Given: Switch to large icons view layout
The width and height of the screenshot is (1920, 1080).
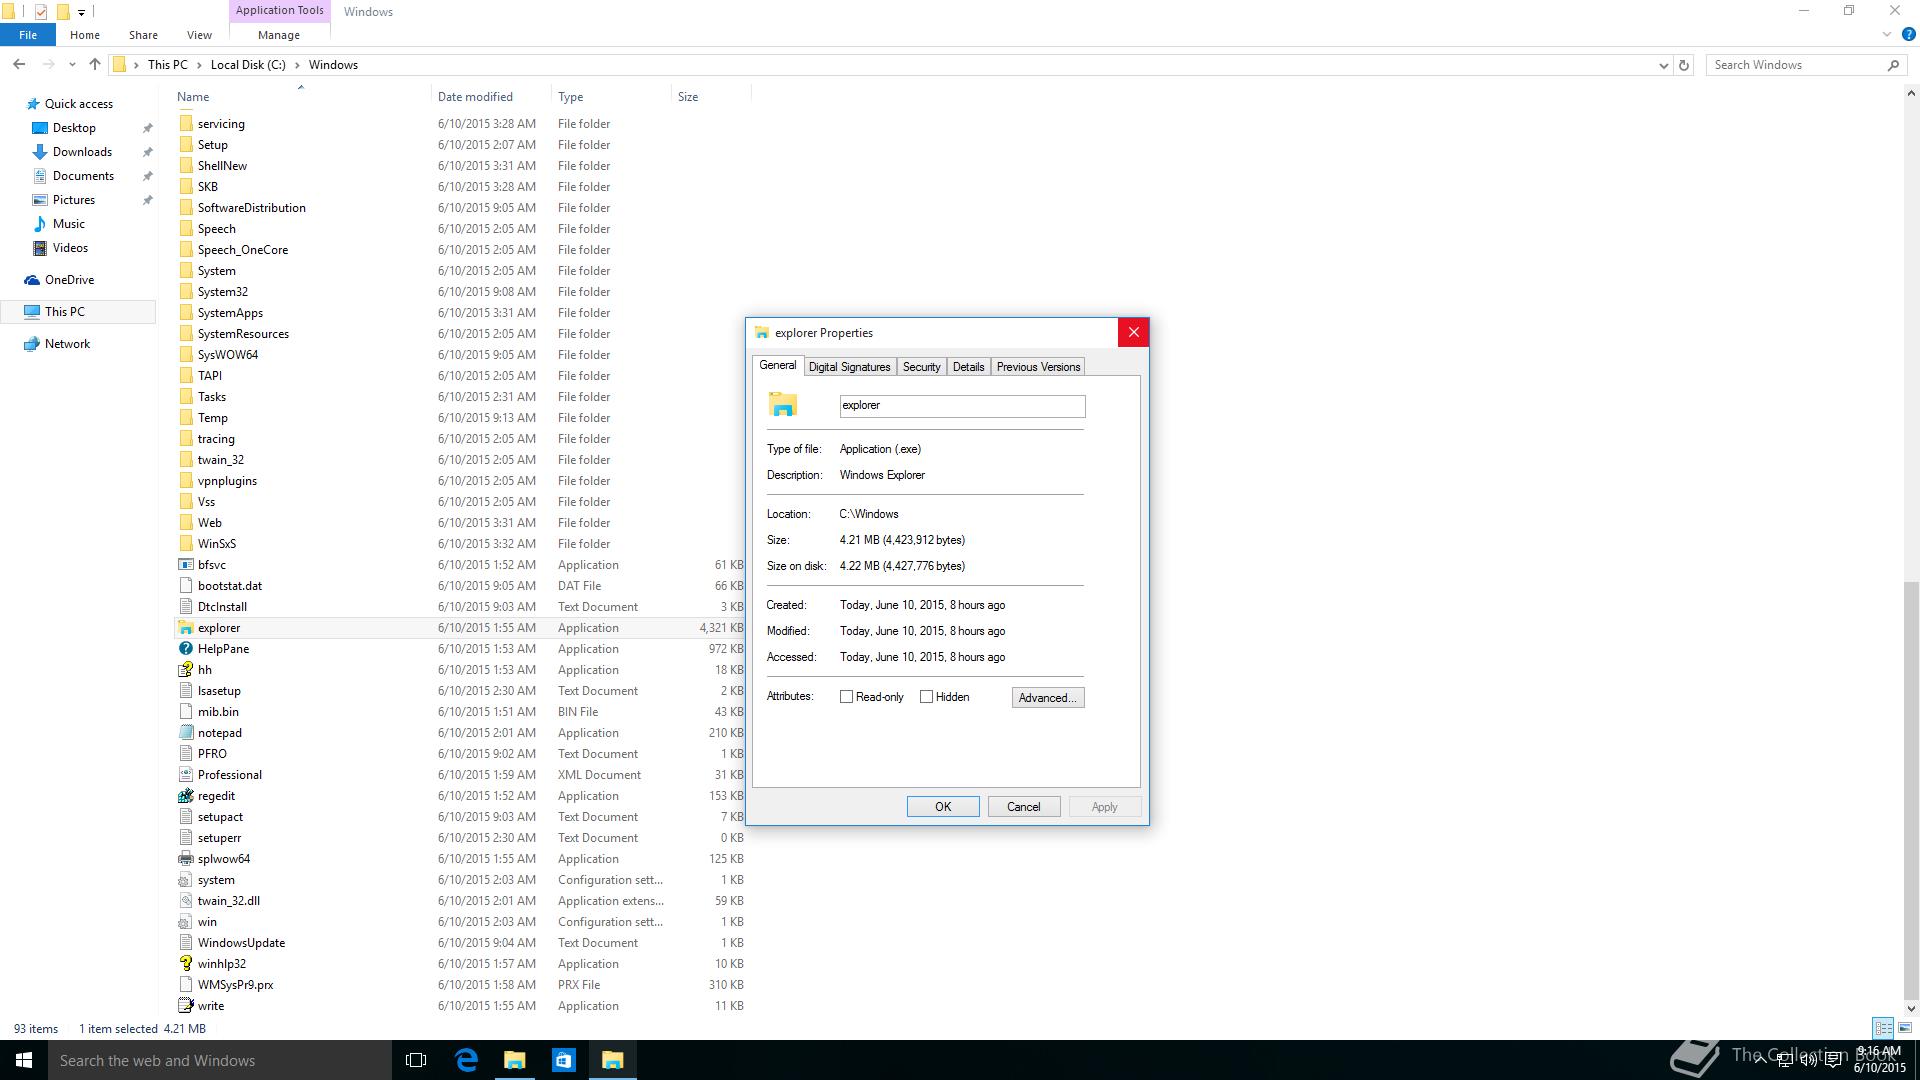Looking at the screenshot, I should (1905, 1028).
